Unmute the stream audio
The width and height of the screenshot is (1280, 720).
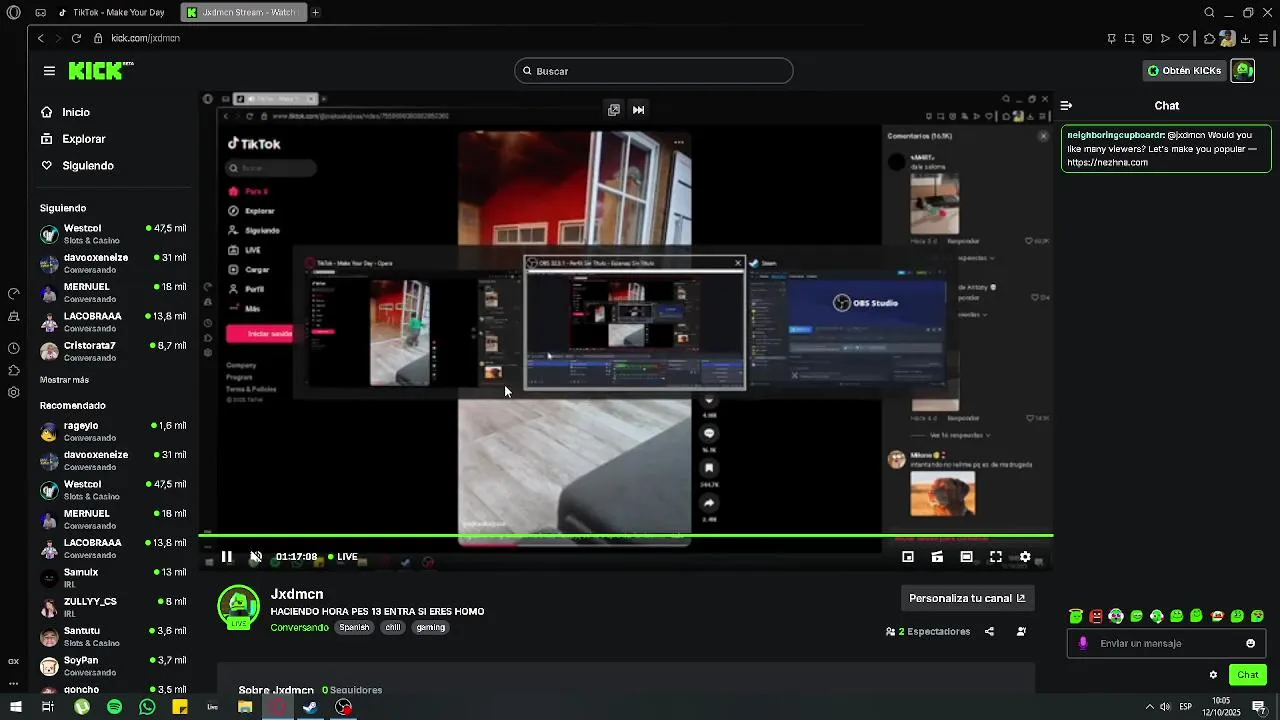(x=256, y=557)
